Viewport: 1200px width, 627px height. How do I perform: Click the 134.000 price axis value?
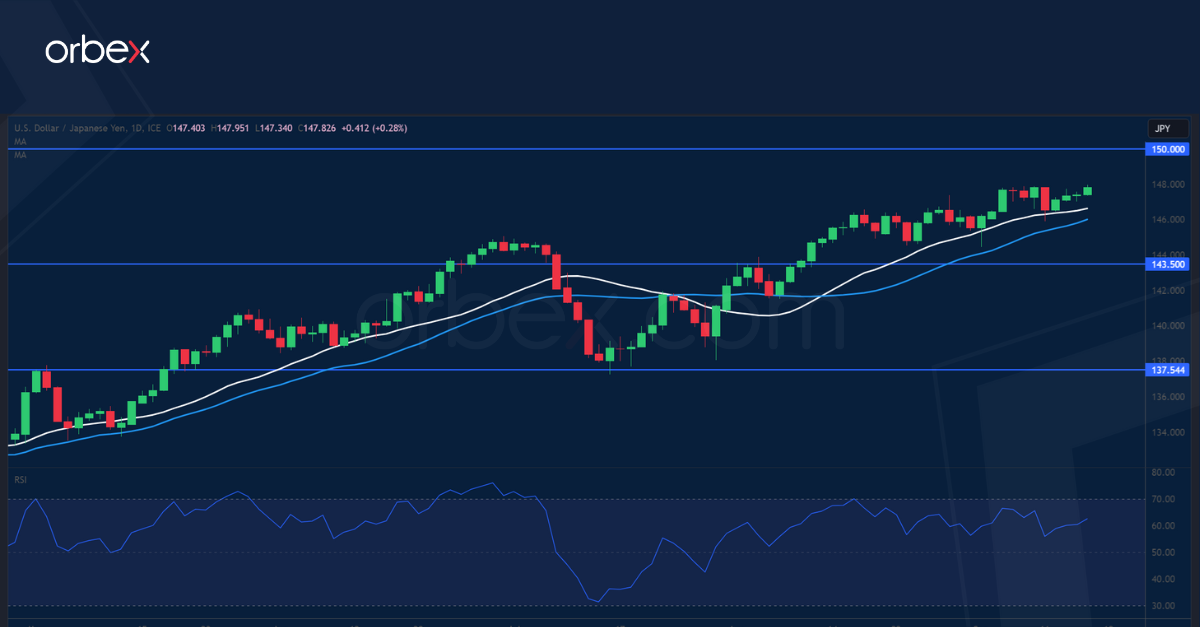tap(1169, 433)
